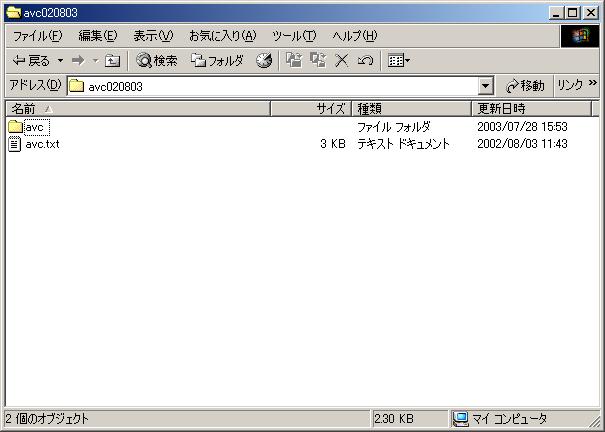Screen dimensions: 605x432
Task: Click the Undo toolbar icon
Action: point(365,61)
